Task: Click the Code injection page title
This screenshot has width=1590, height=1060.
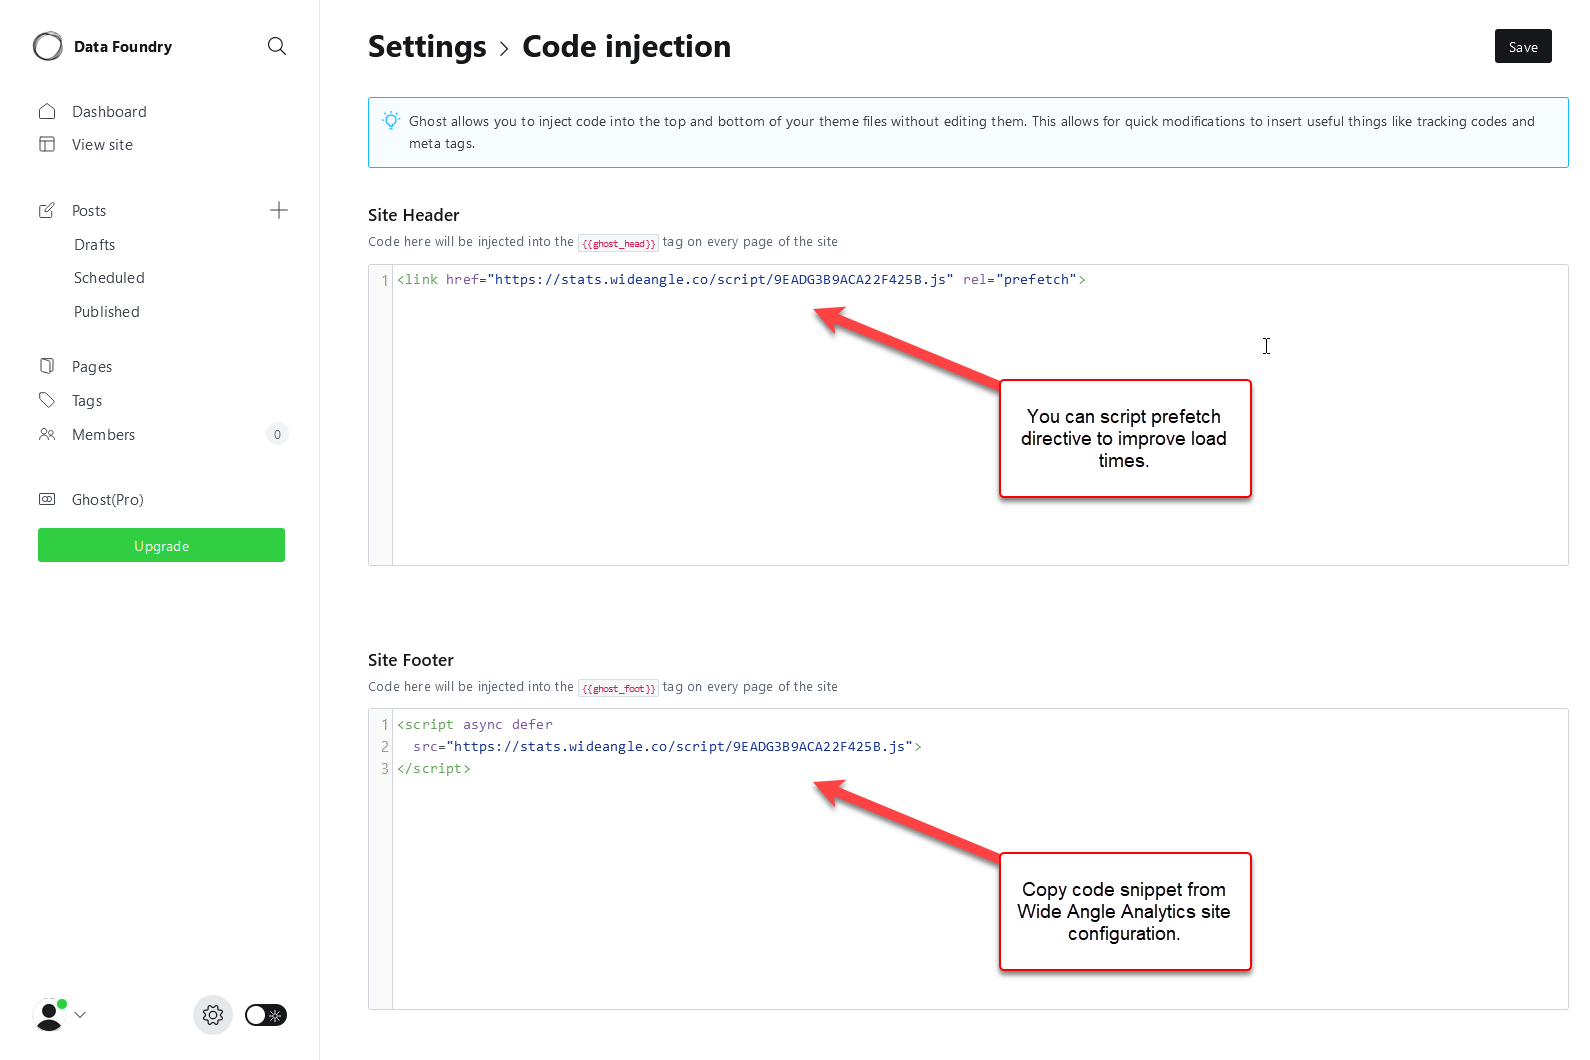Action: 626,46
